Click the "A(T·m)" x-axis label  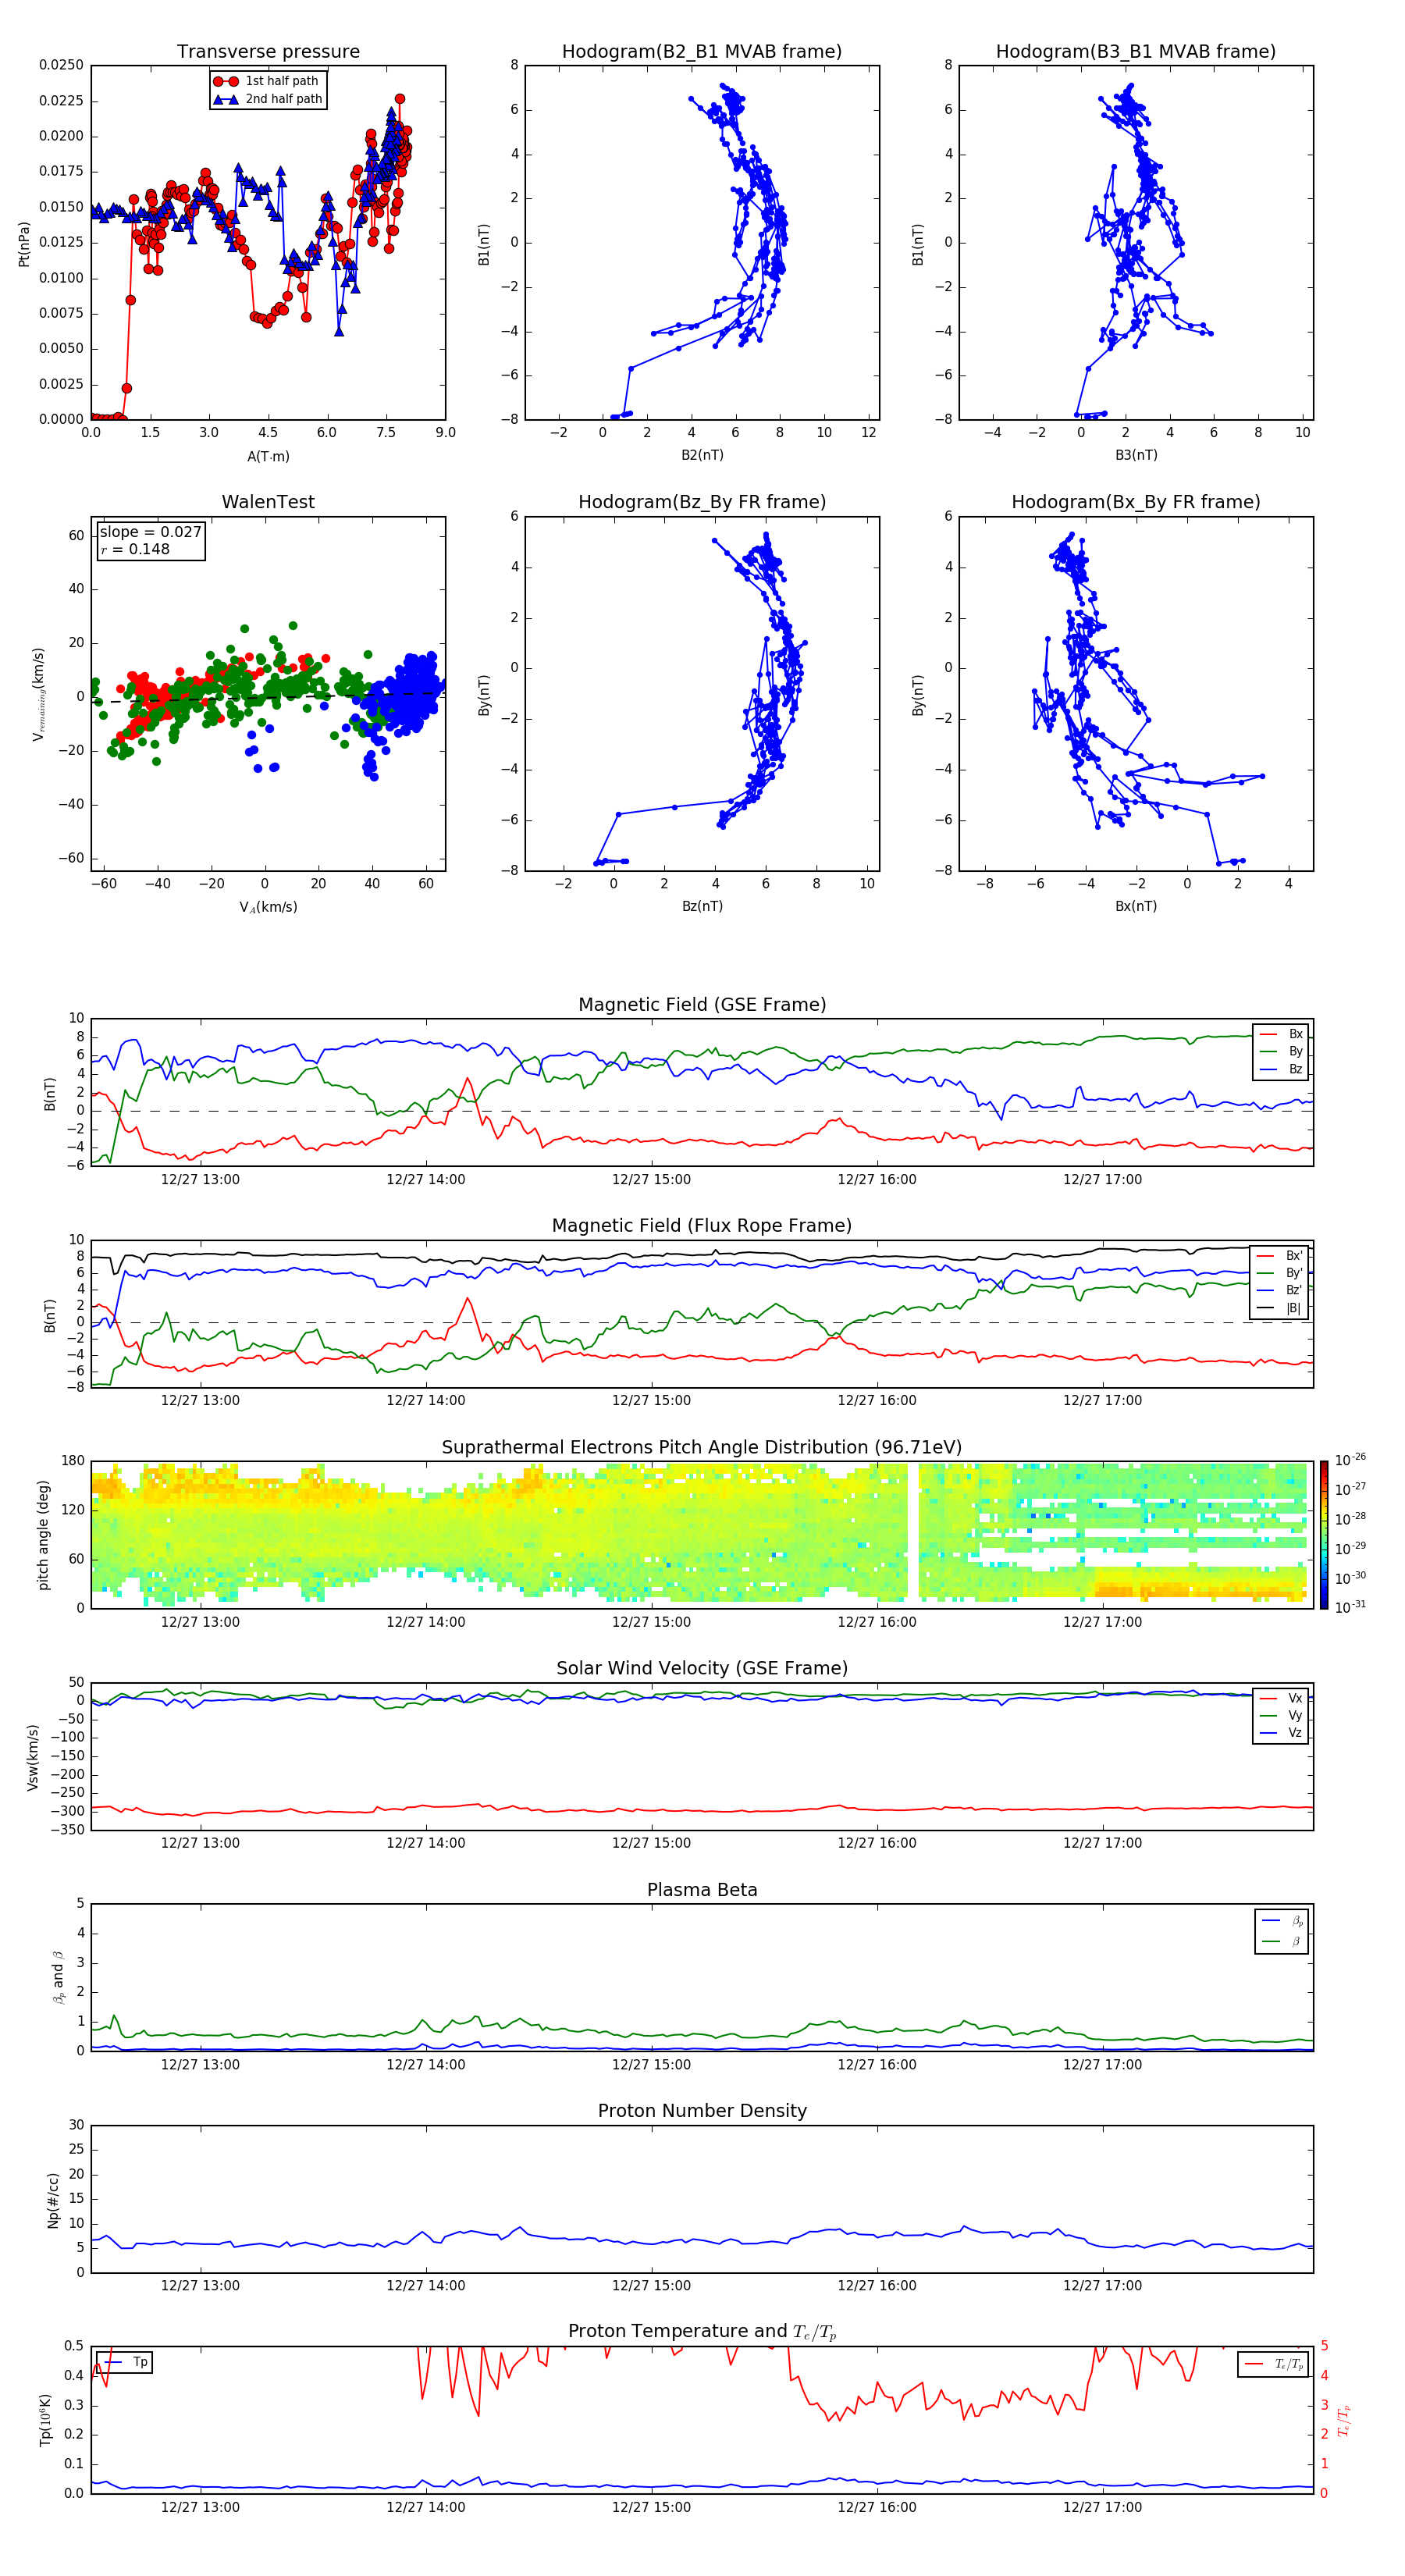[268, 456]
